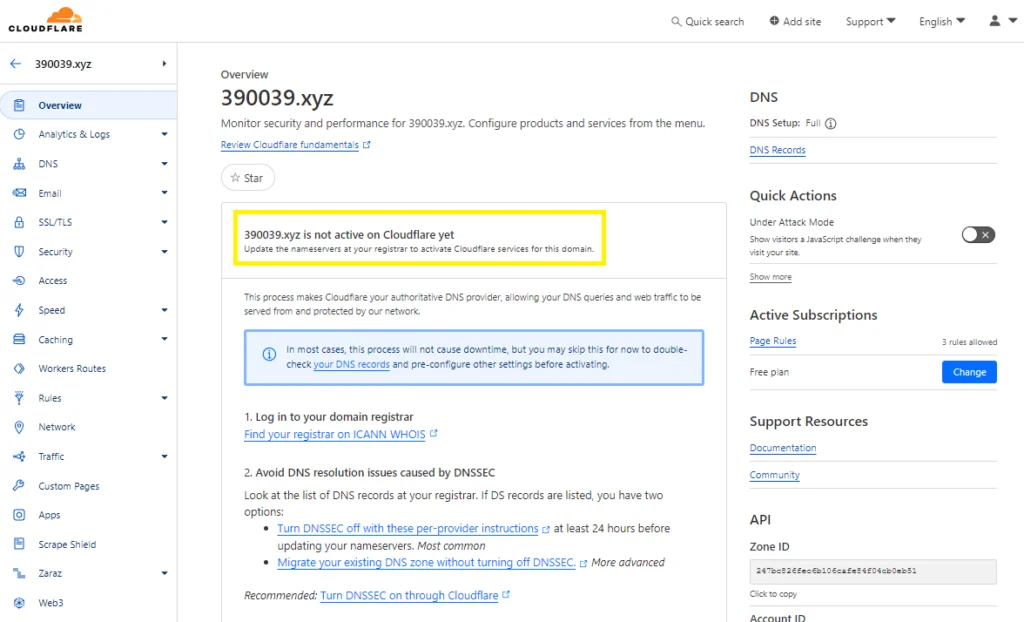Screen dimensions: 1024x622
Task: Click the DNS Setup info icon
Action: point(831,123)
